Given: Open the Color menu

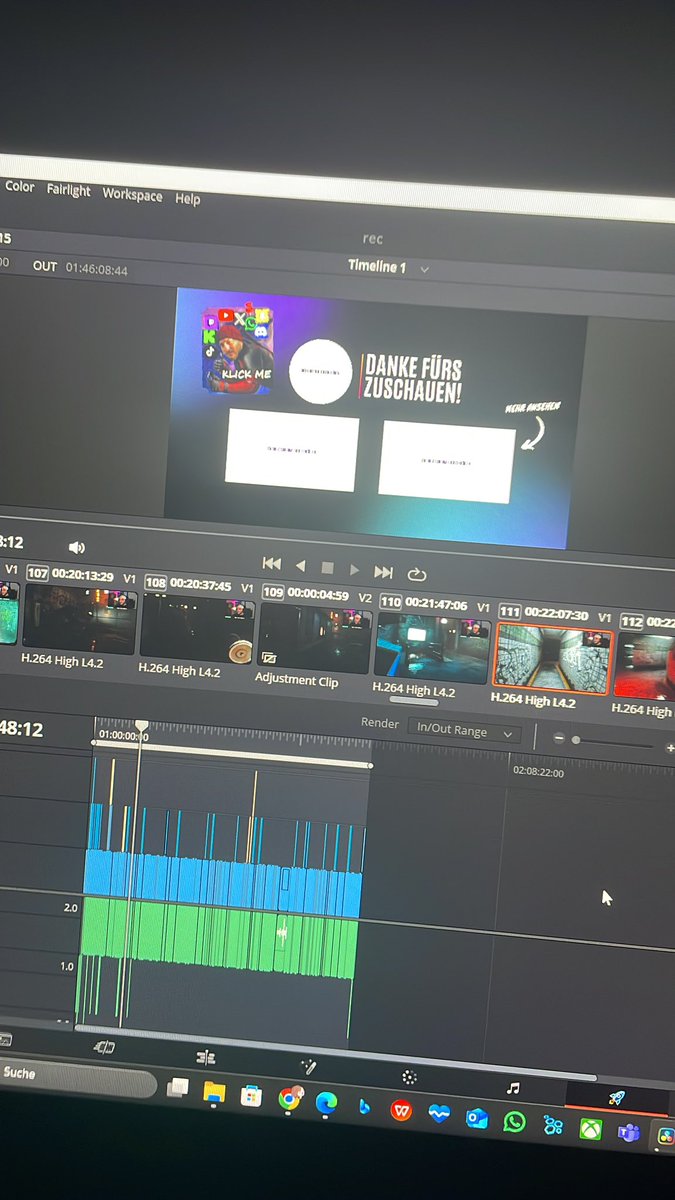Looking at the screenshot, I should pyautogui.click(x=19, y=187).
